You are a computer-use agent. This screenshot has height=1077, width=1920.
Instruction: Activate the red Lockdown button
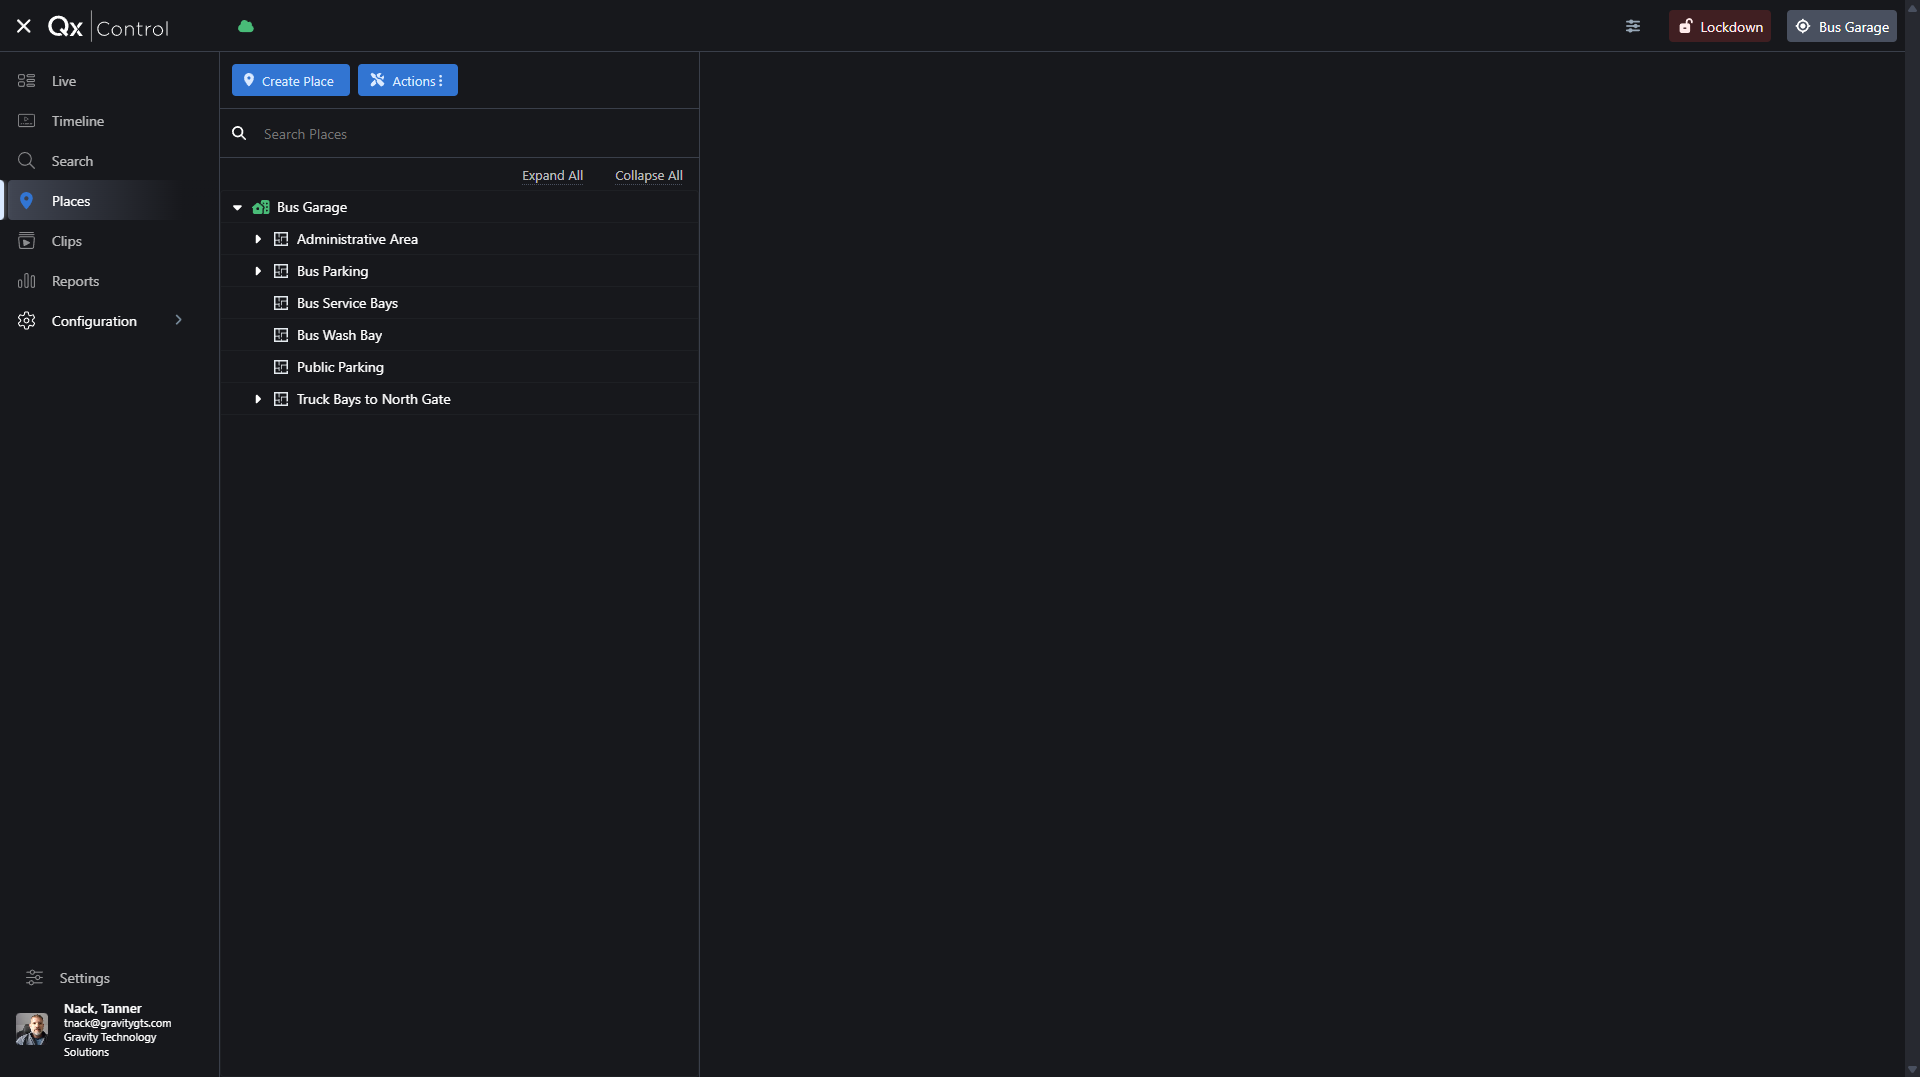[1720, 27]
